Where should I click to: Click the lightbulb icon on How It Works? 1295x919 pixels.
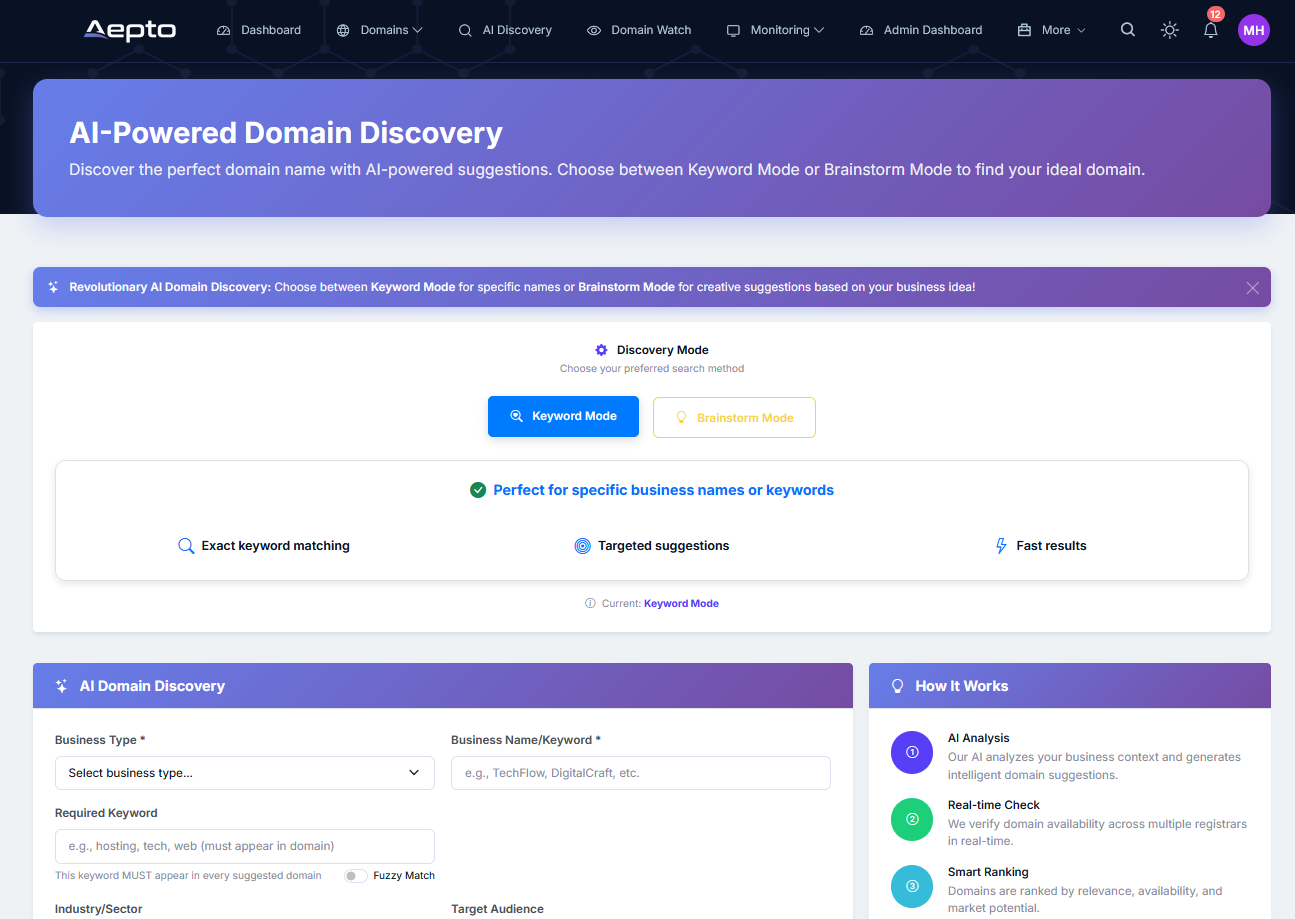pyautogui.click(x=897, y=685)
